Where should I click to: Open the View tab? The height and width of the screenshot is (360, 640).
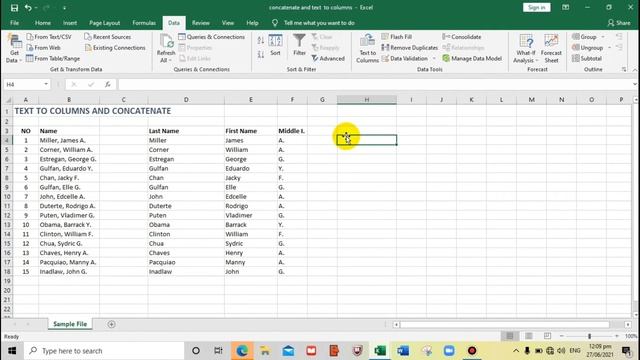pos(228,23)
